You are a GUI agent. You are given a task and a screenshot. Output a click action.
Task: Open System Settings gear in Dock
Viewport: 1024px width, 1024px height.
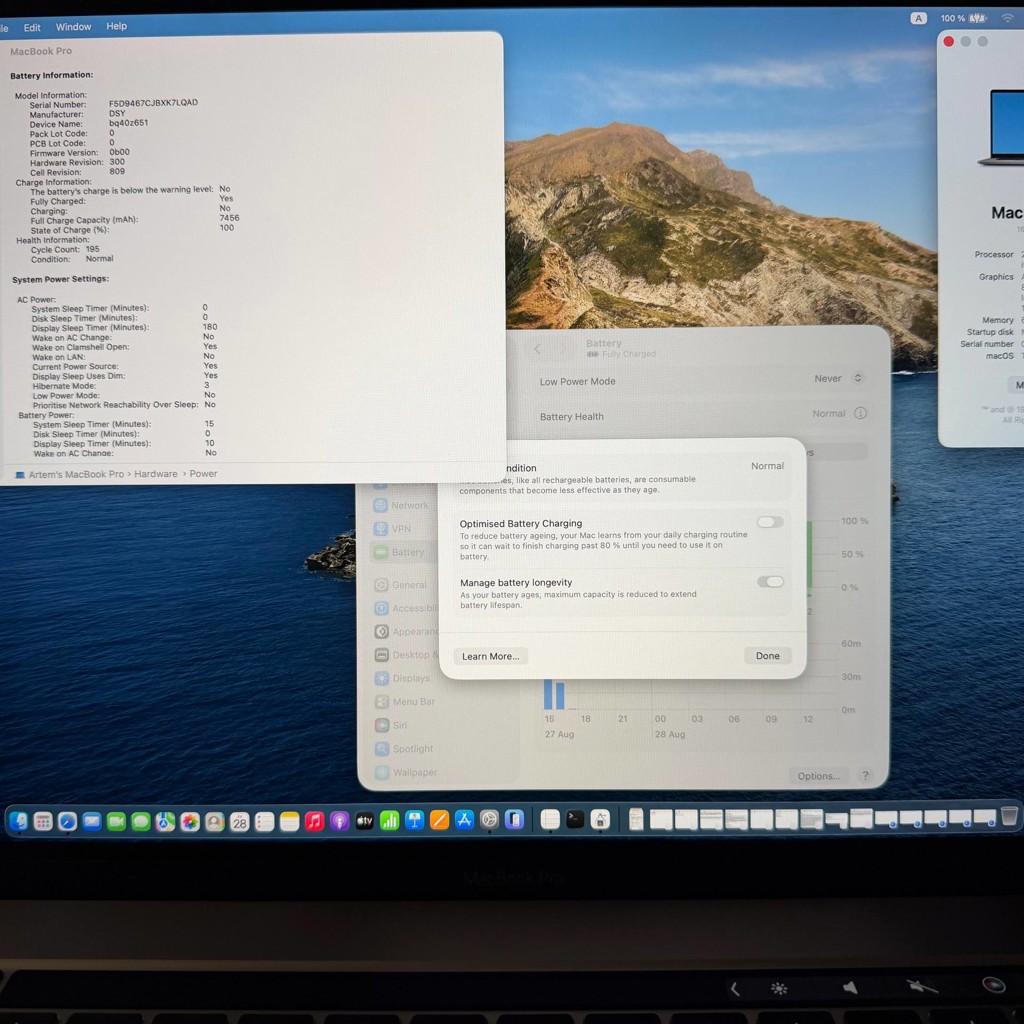coord(489,819)
